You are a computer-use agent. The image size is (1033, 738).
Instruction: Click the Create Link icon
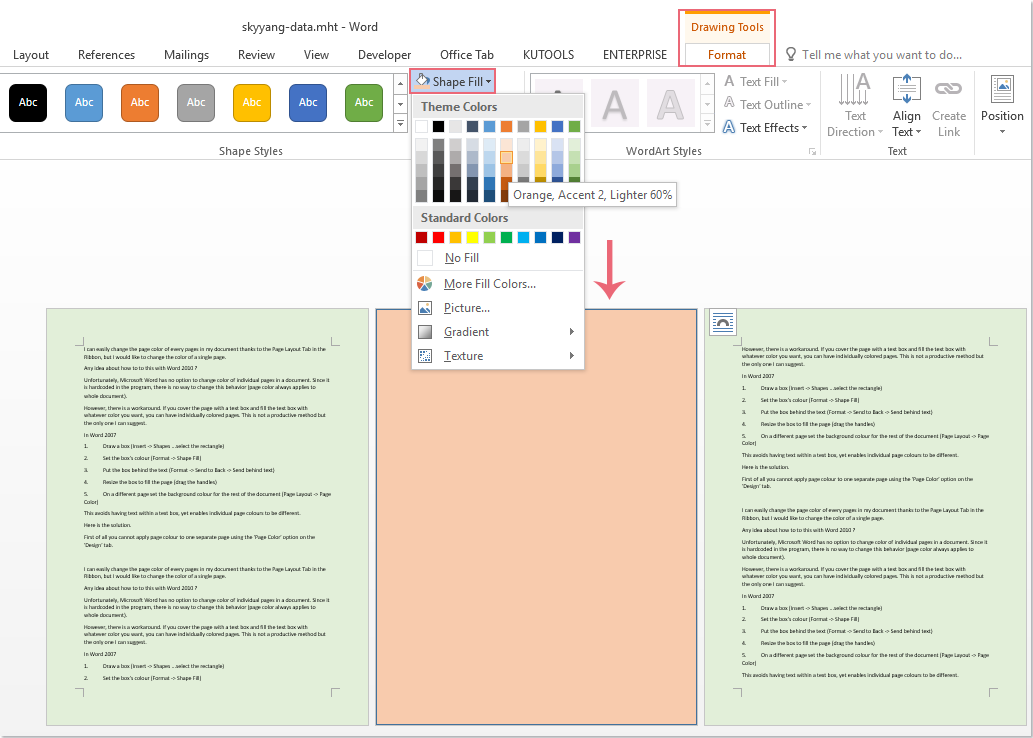point(948,89)
